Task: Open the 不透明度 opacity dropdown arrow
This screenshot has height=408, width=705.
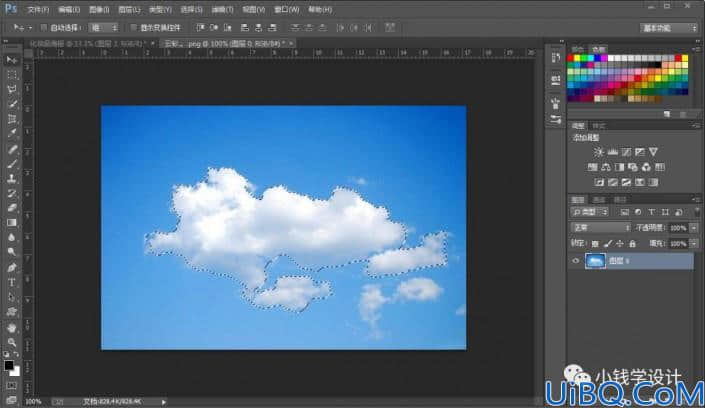Action: 694,228
